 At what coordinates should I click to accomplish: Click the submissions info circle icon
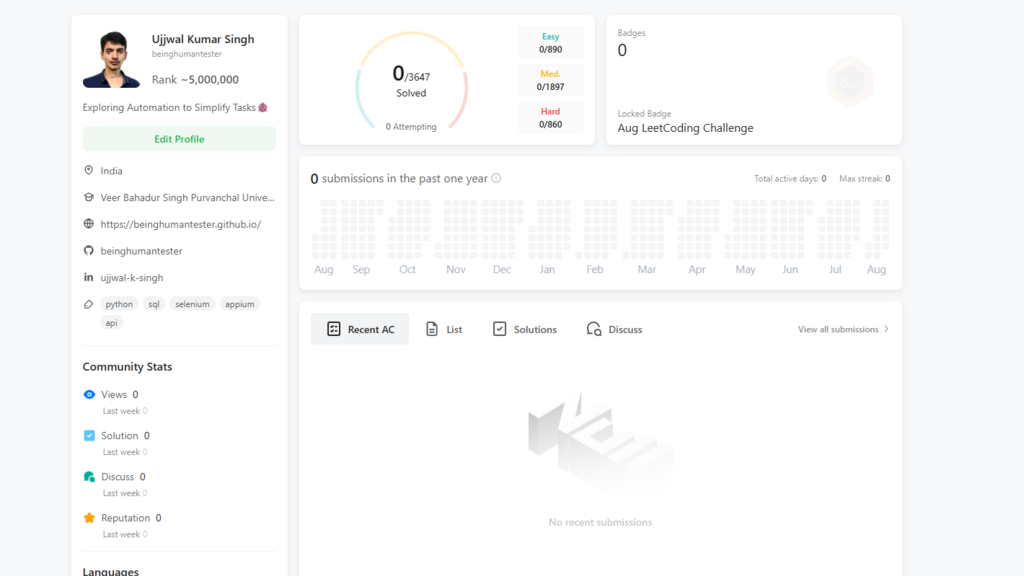pos(496,178)
